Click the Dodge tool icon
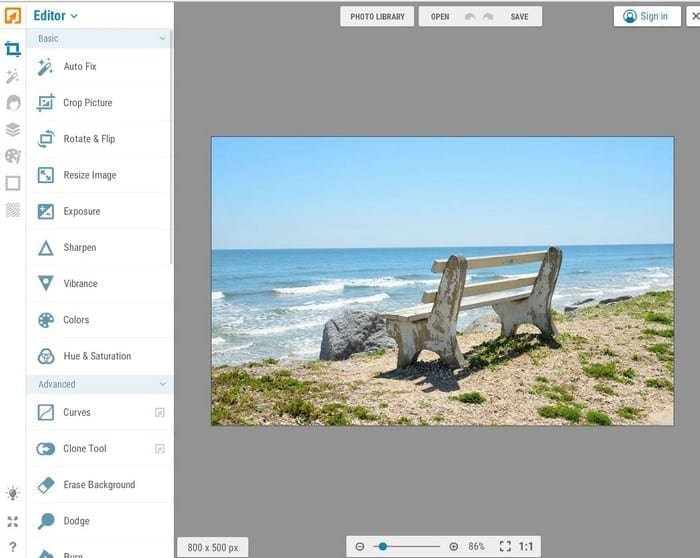The height and width of the screenshot is (558, 700). (46, 521)
